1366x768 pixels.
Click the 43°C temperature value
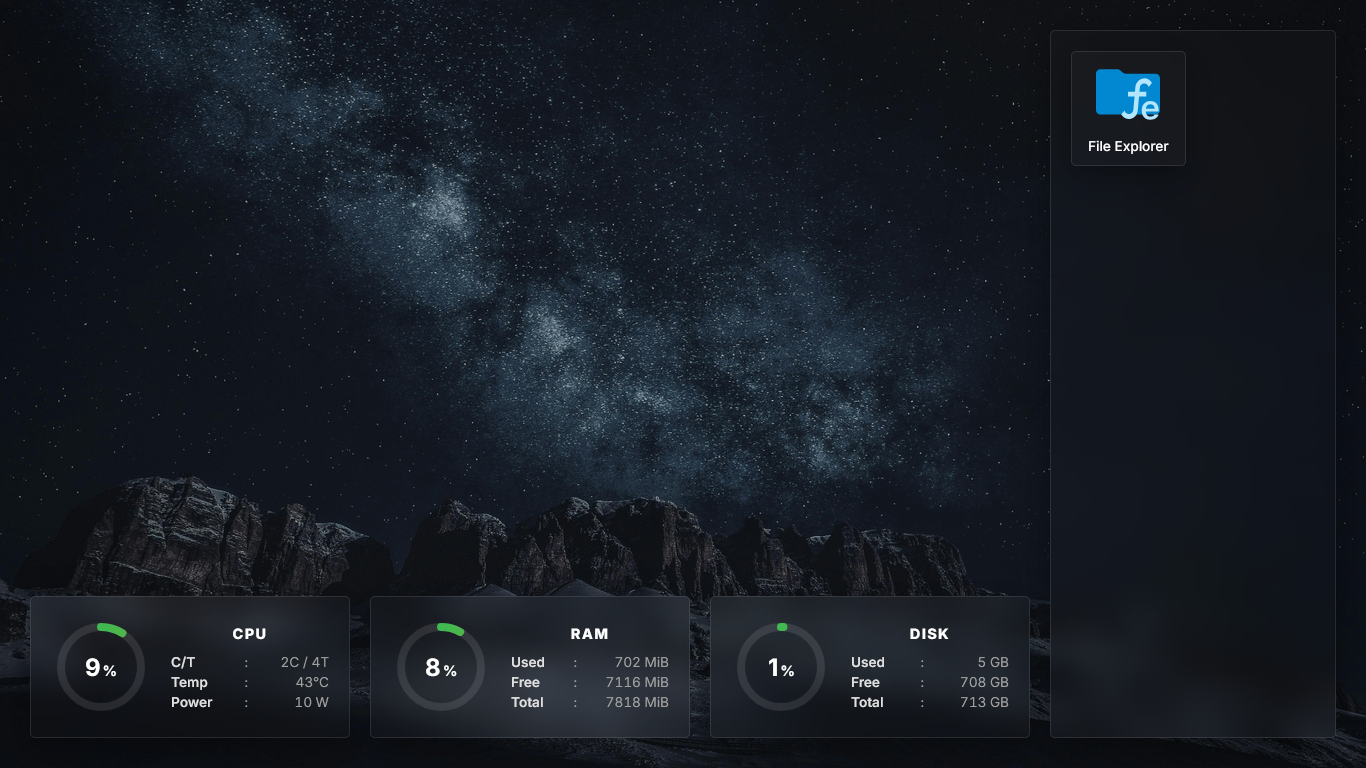pyautogui.click(x=312, y=682)
